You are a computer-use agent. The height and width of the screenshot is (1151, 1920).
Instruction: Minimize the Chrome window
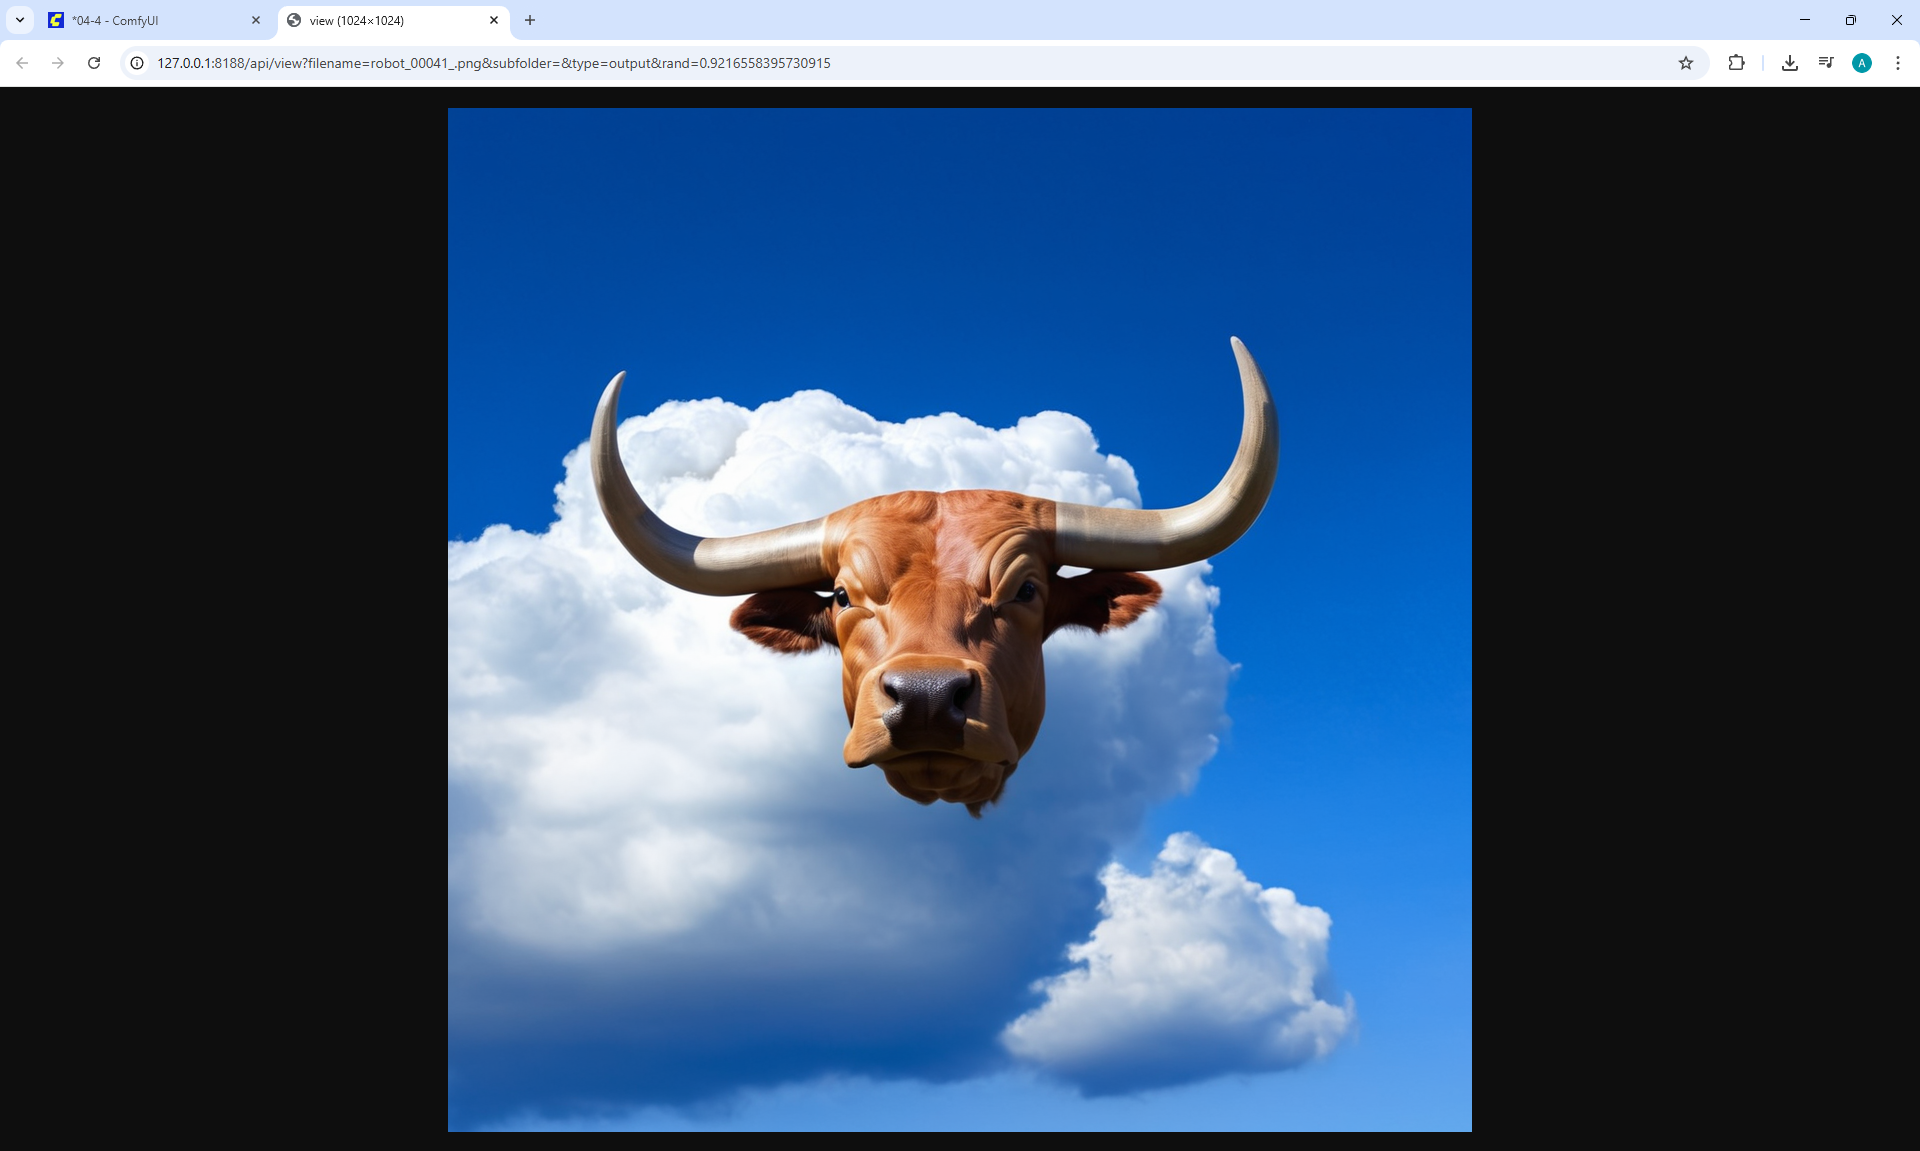point(1805,20)
